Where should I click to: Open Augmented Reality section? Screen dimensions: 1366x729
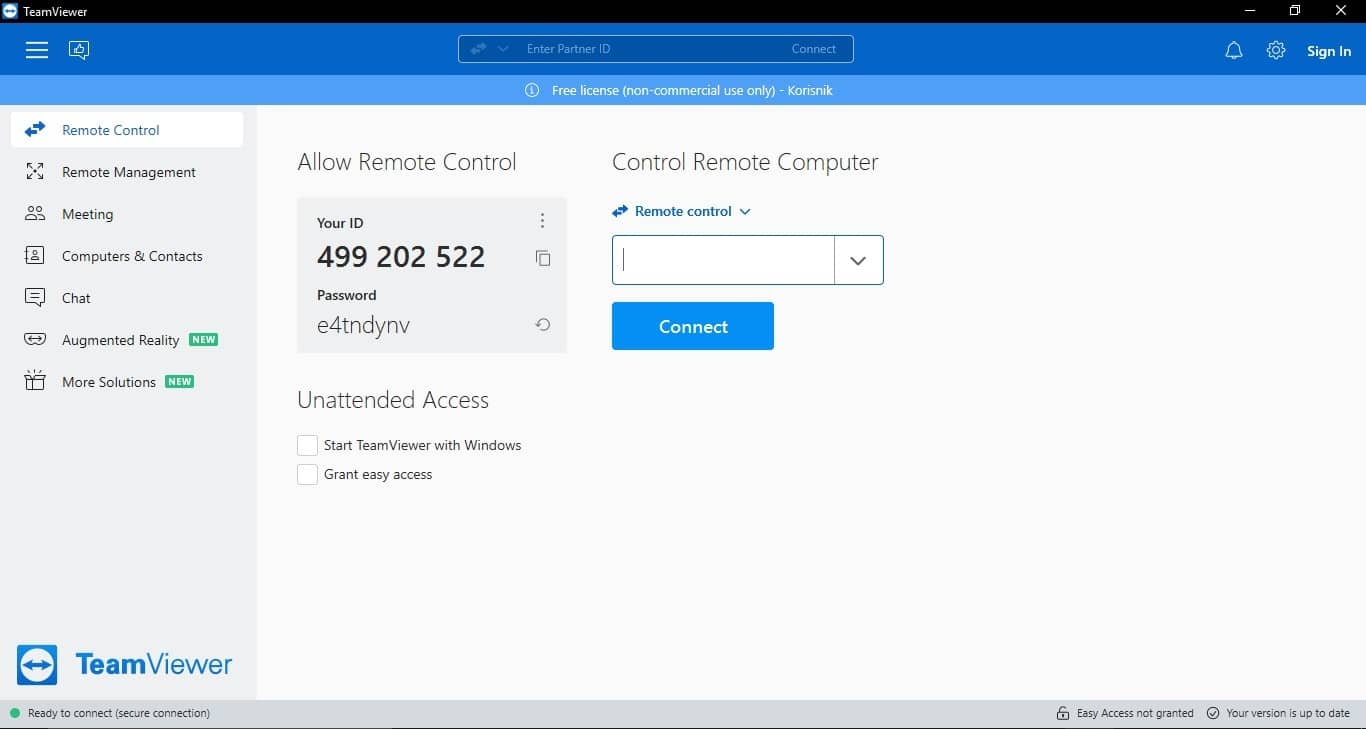(x=127, y=340)
